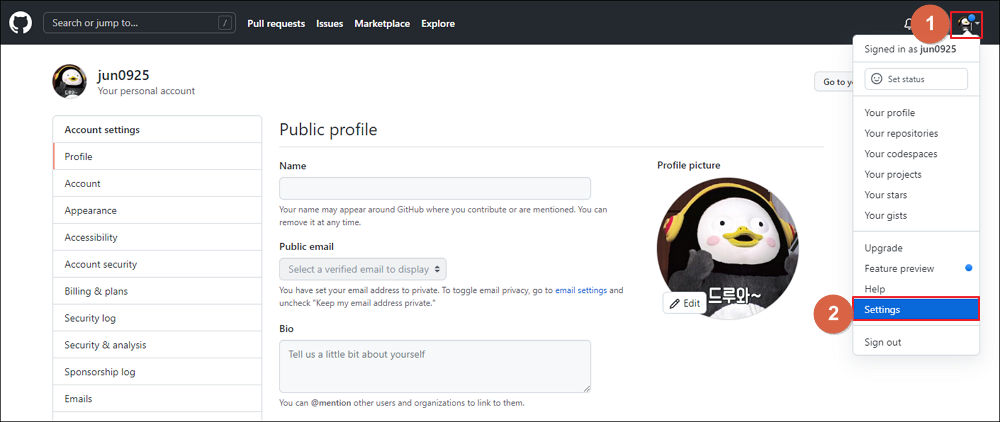Open the GitHub logo home link
This screenshot has height=422, width=1000.
20,24
